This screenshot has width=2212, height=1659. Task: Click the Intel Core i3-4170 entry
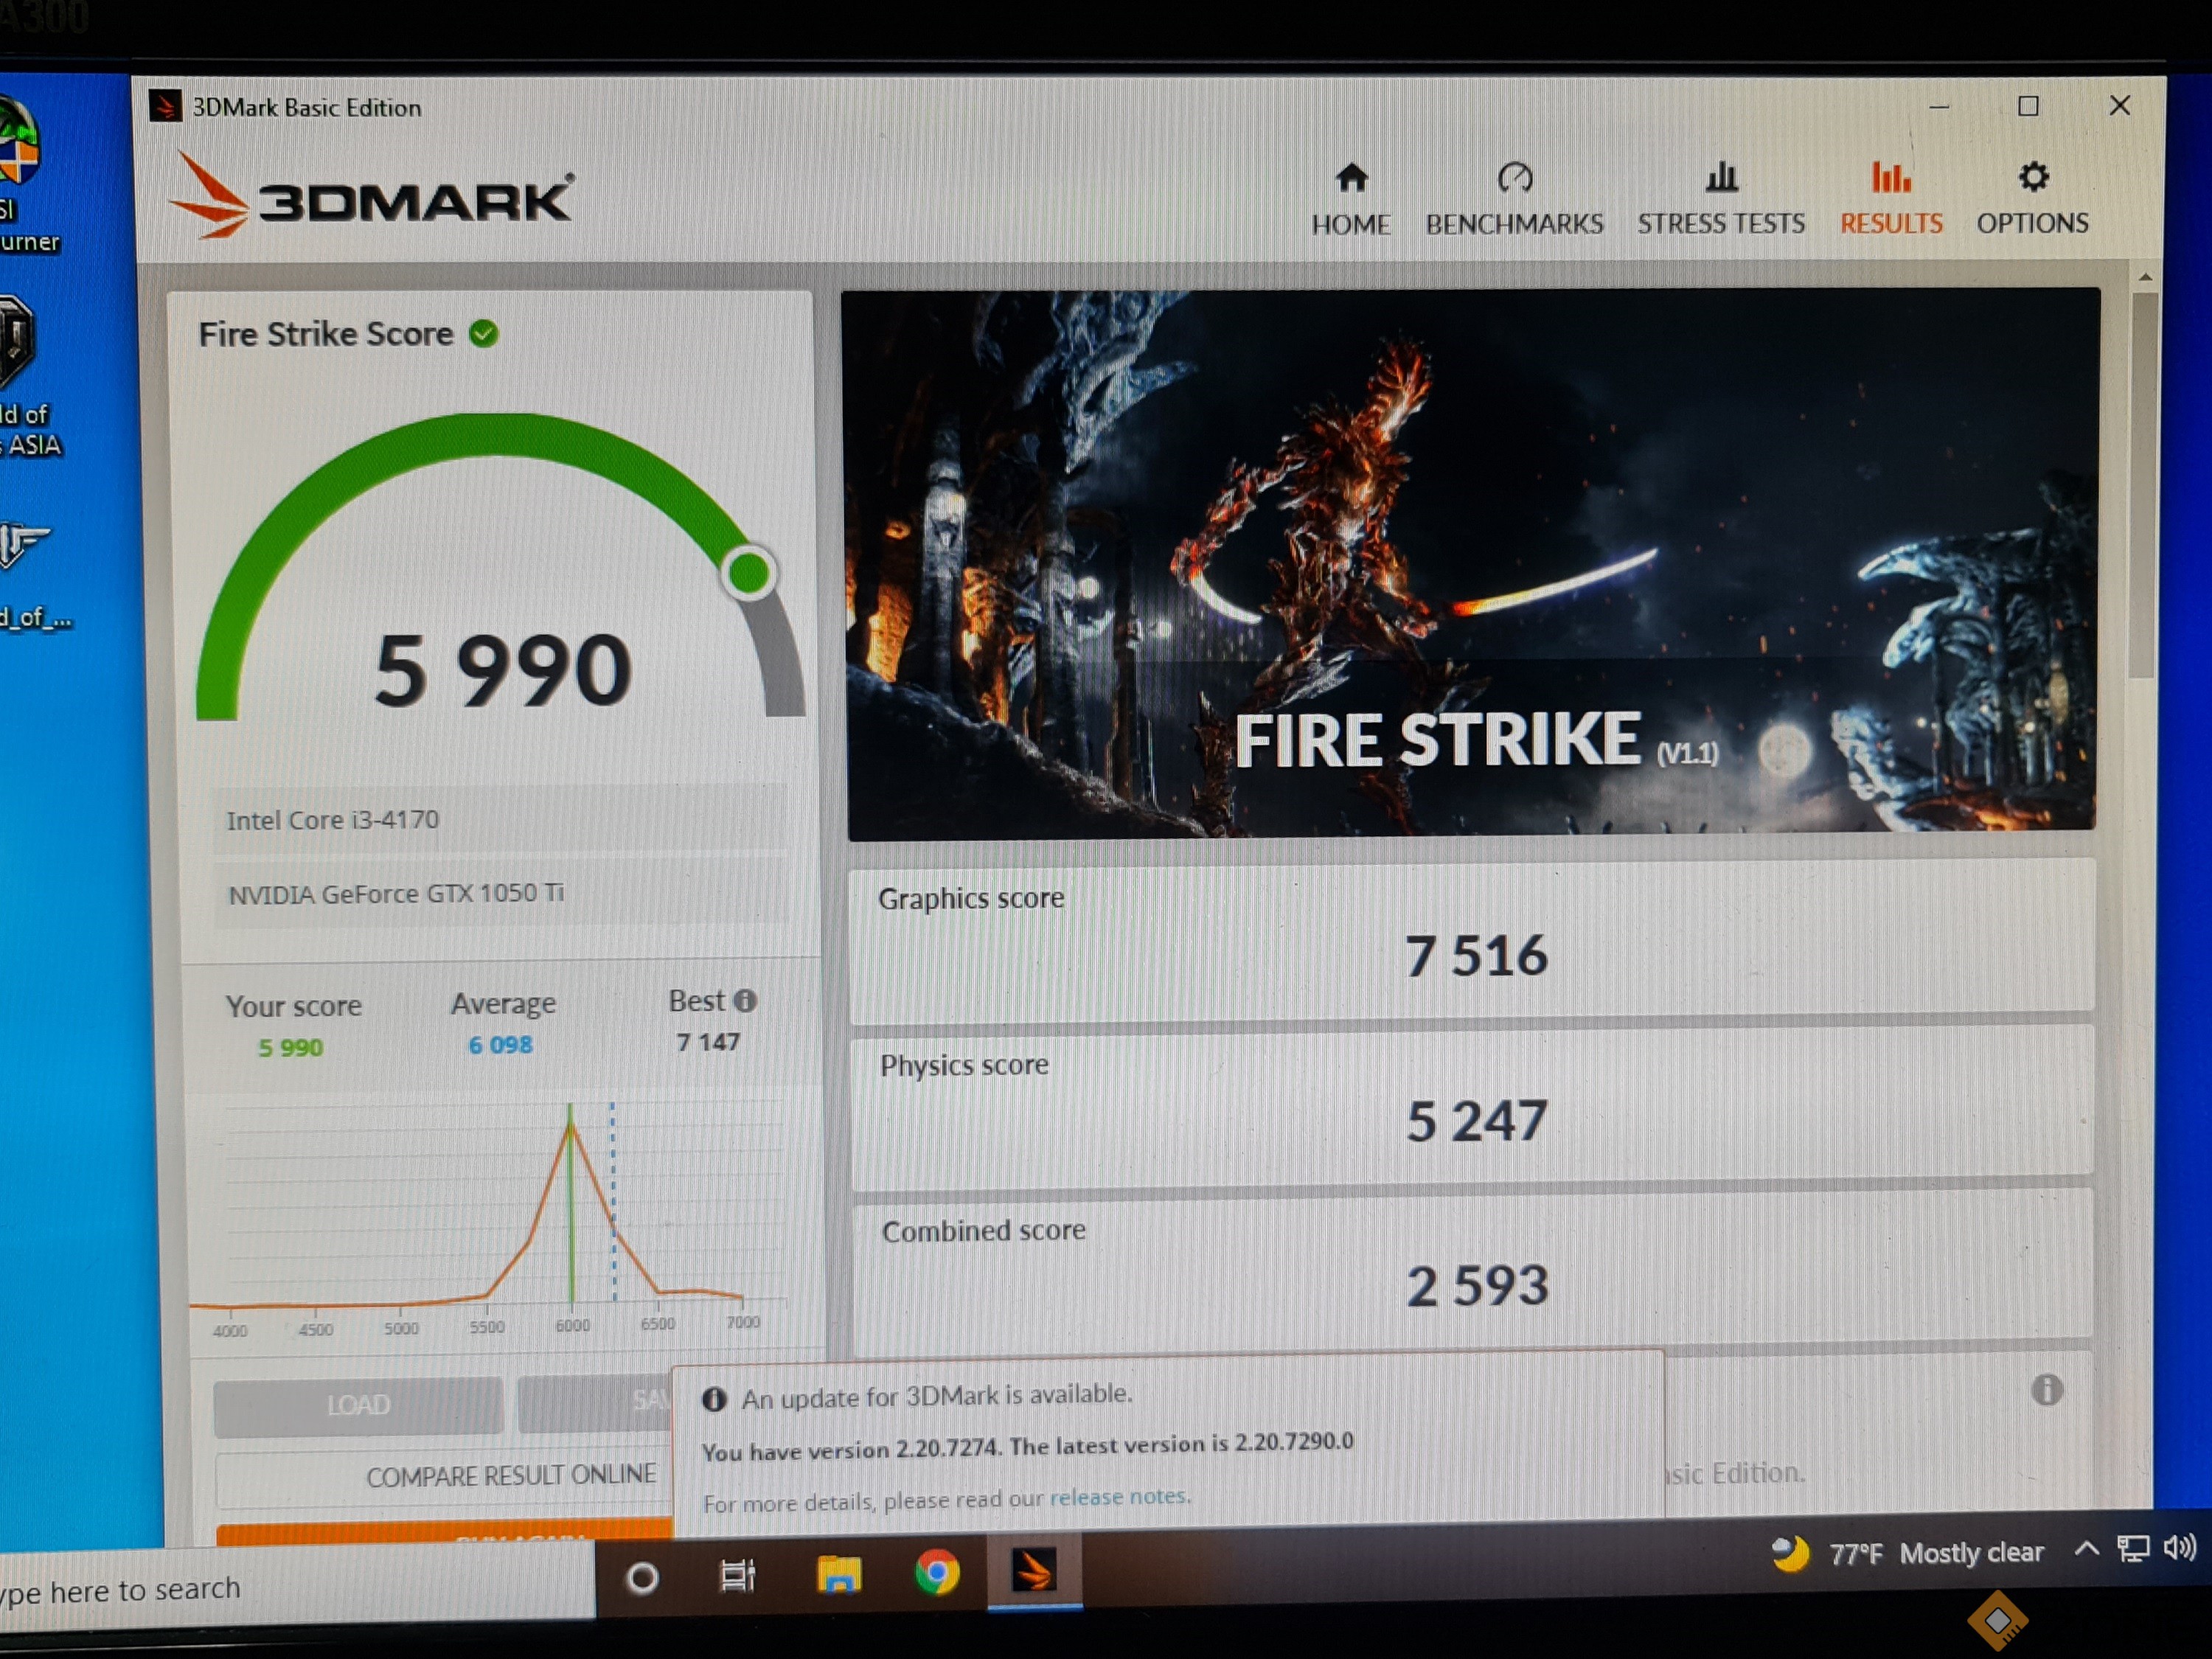501,820
